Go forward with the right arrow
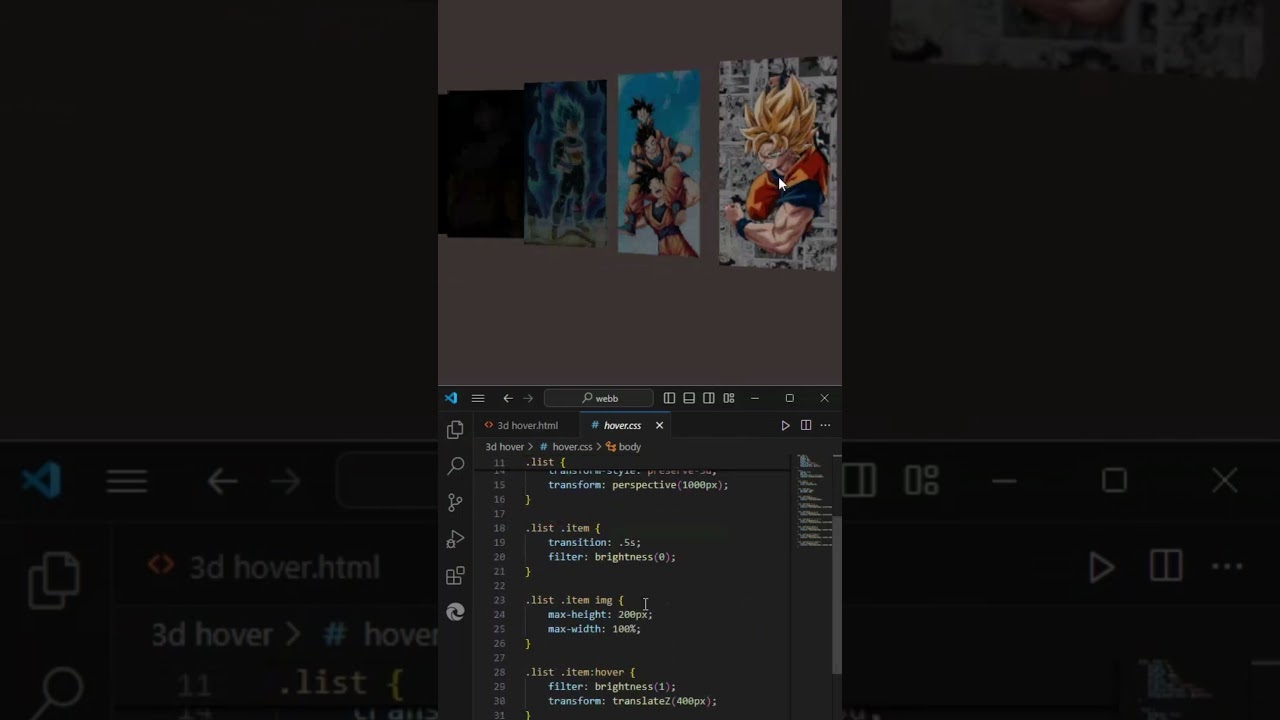The height and width of the screenshot is (720, 1280). click(528, 398)
